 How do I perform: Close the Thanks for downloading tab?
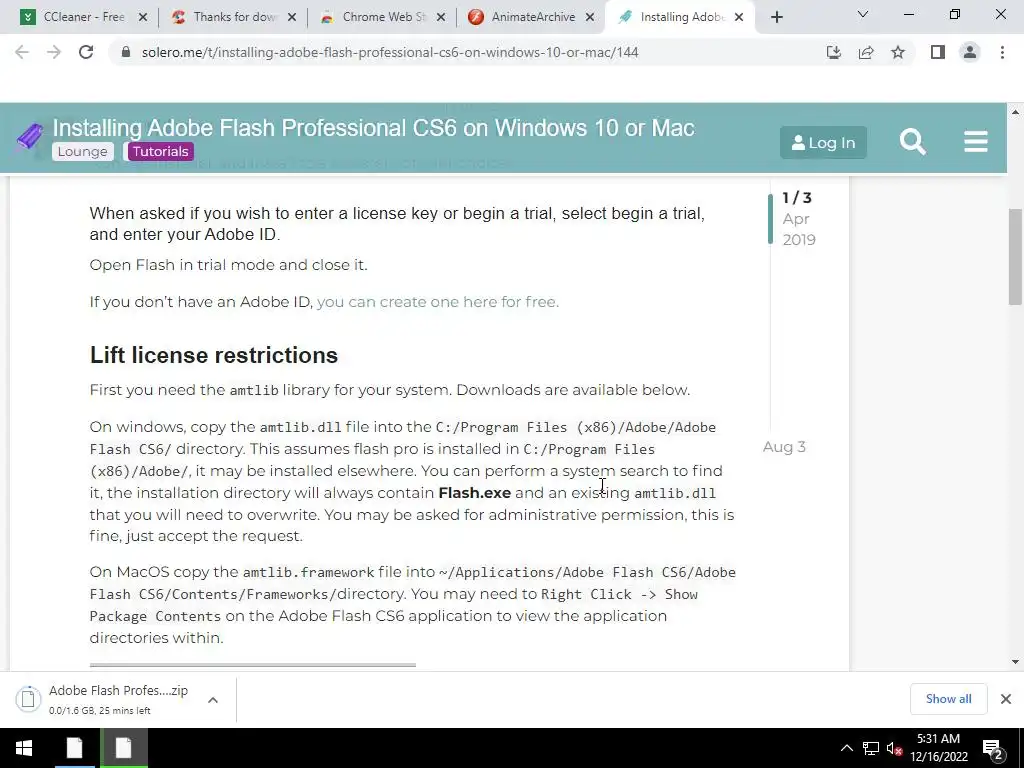click(292, 18)
